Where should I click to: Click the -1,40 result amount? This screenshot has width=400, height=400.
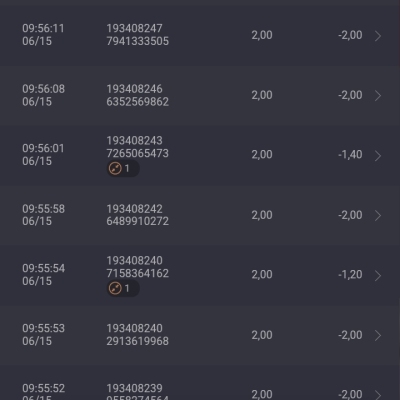tap(350, 155)
